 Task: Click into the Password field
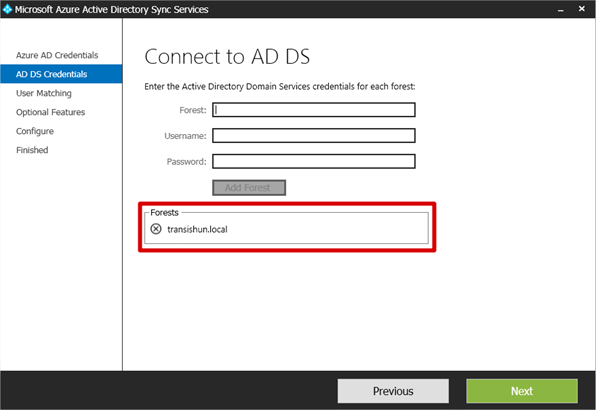tap(314, 161)
